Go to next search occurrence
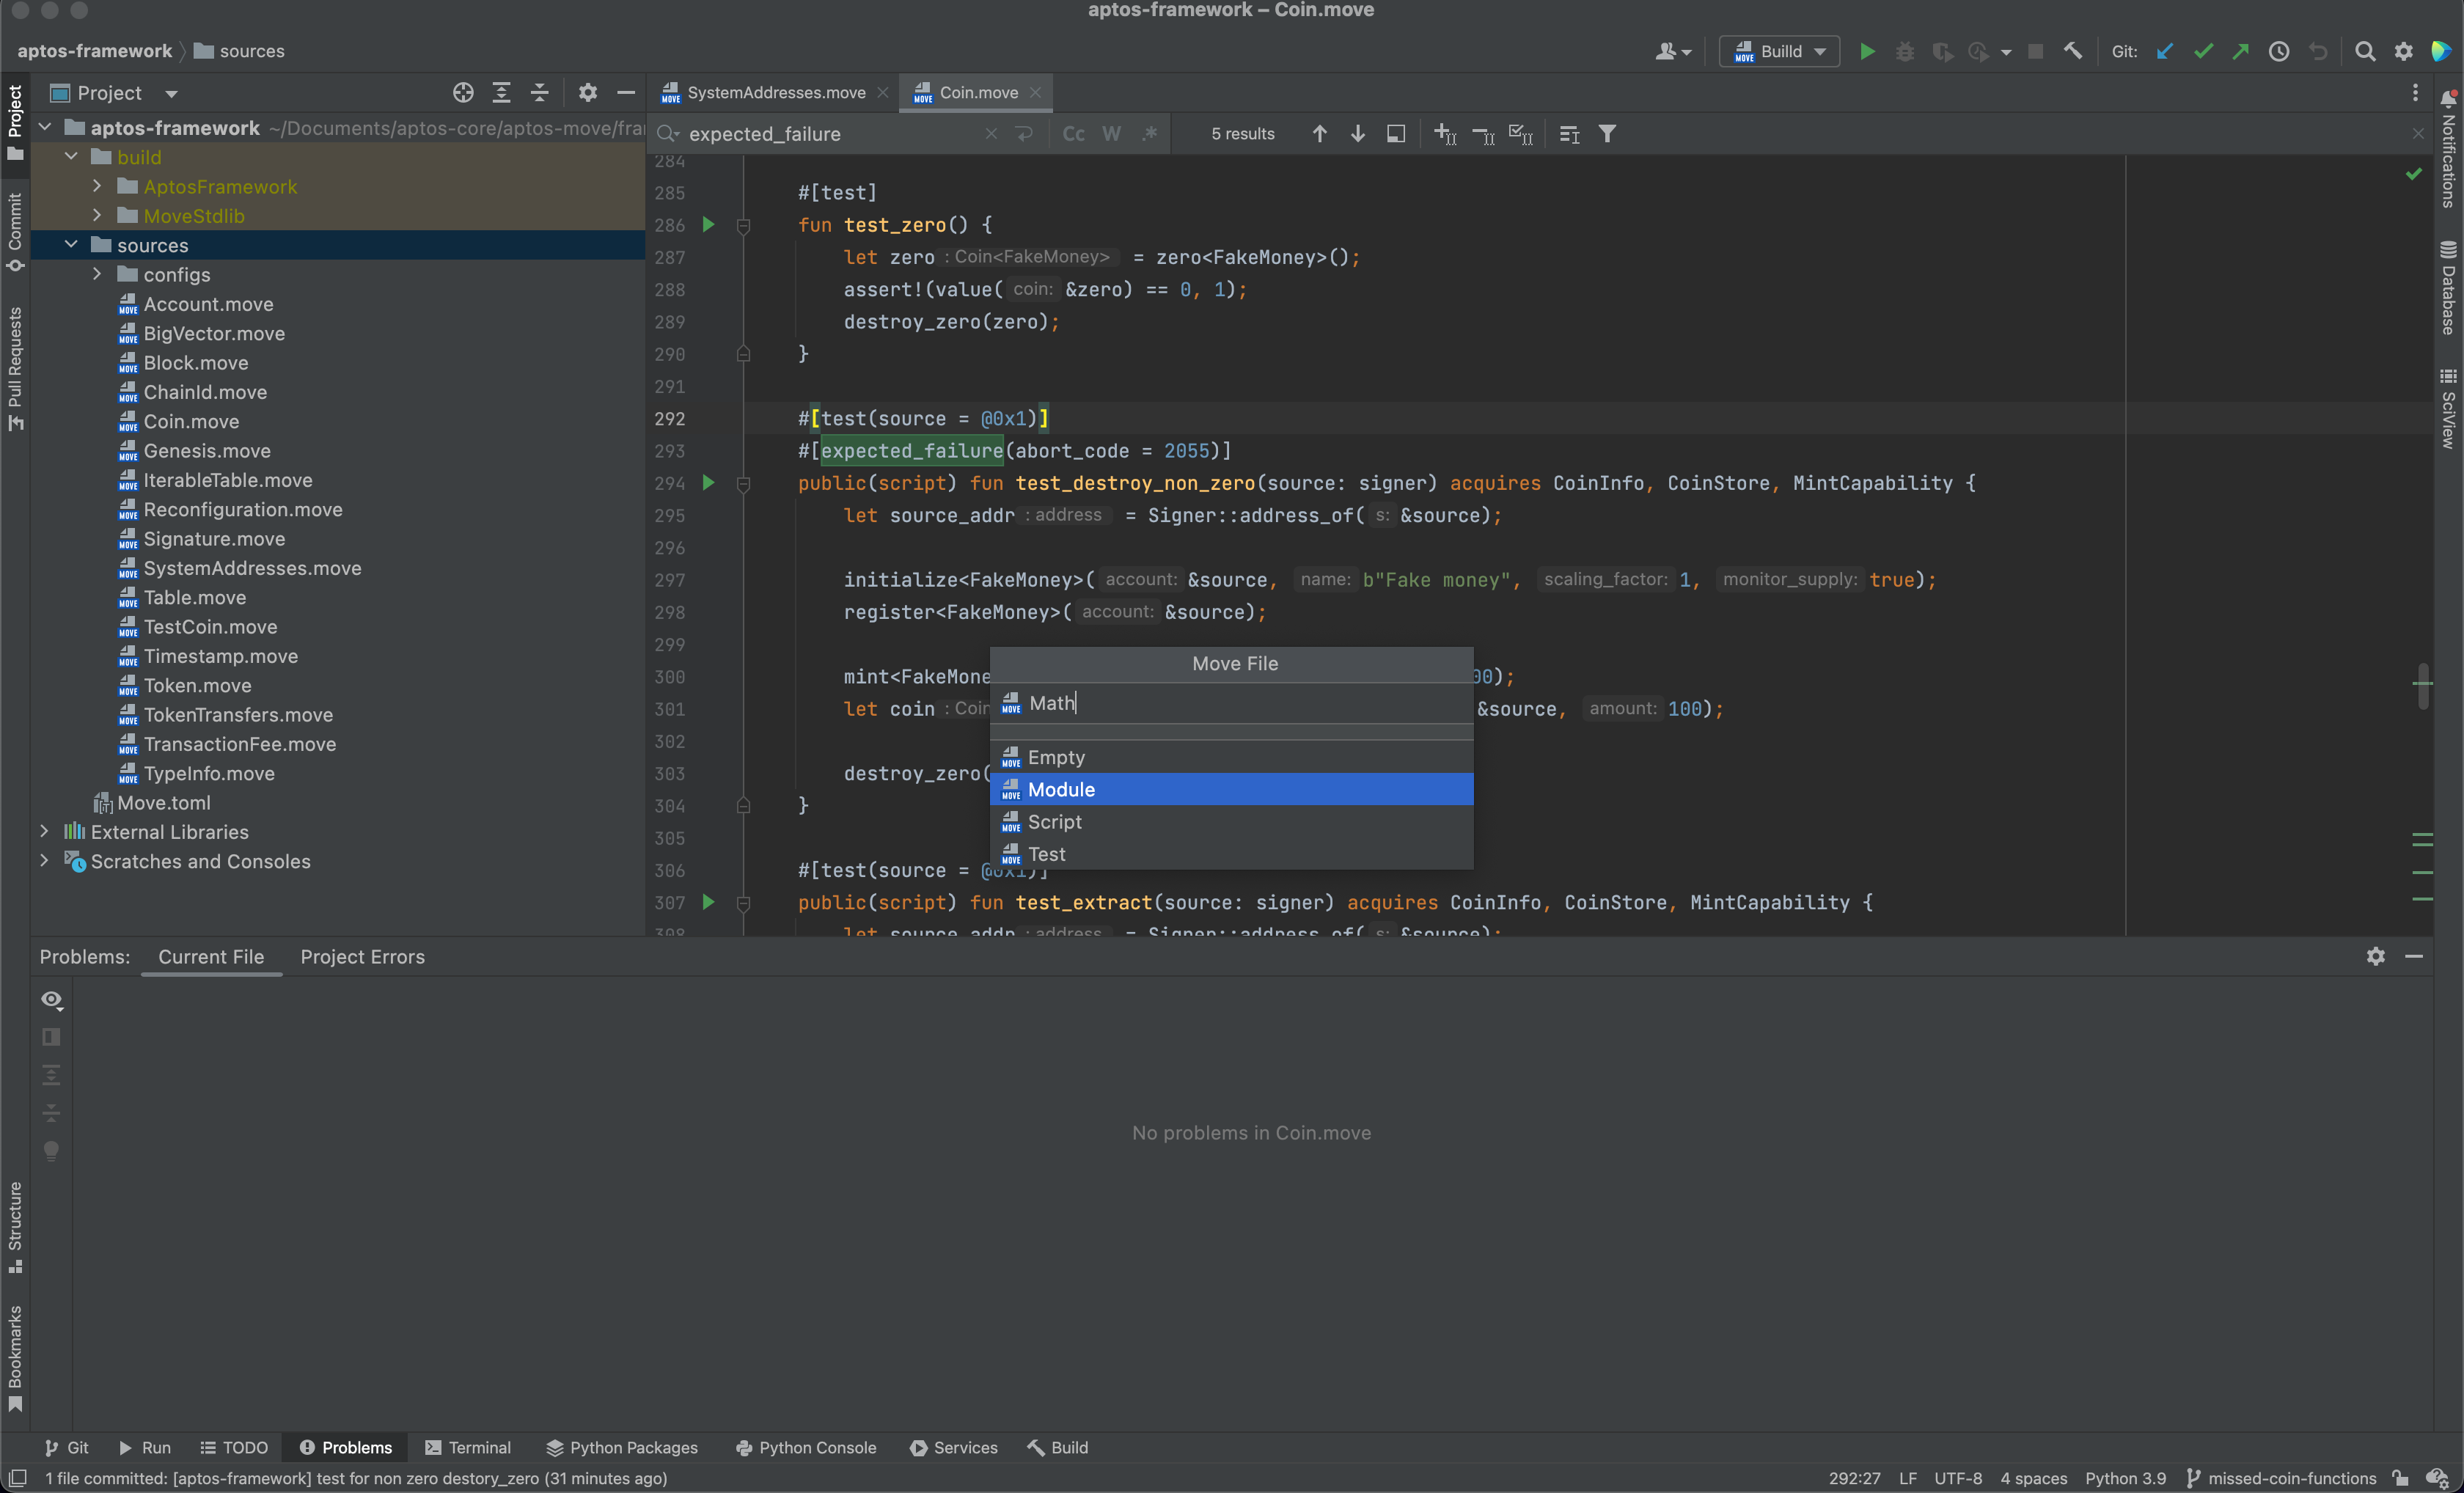 click(x=1357, y=134)
